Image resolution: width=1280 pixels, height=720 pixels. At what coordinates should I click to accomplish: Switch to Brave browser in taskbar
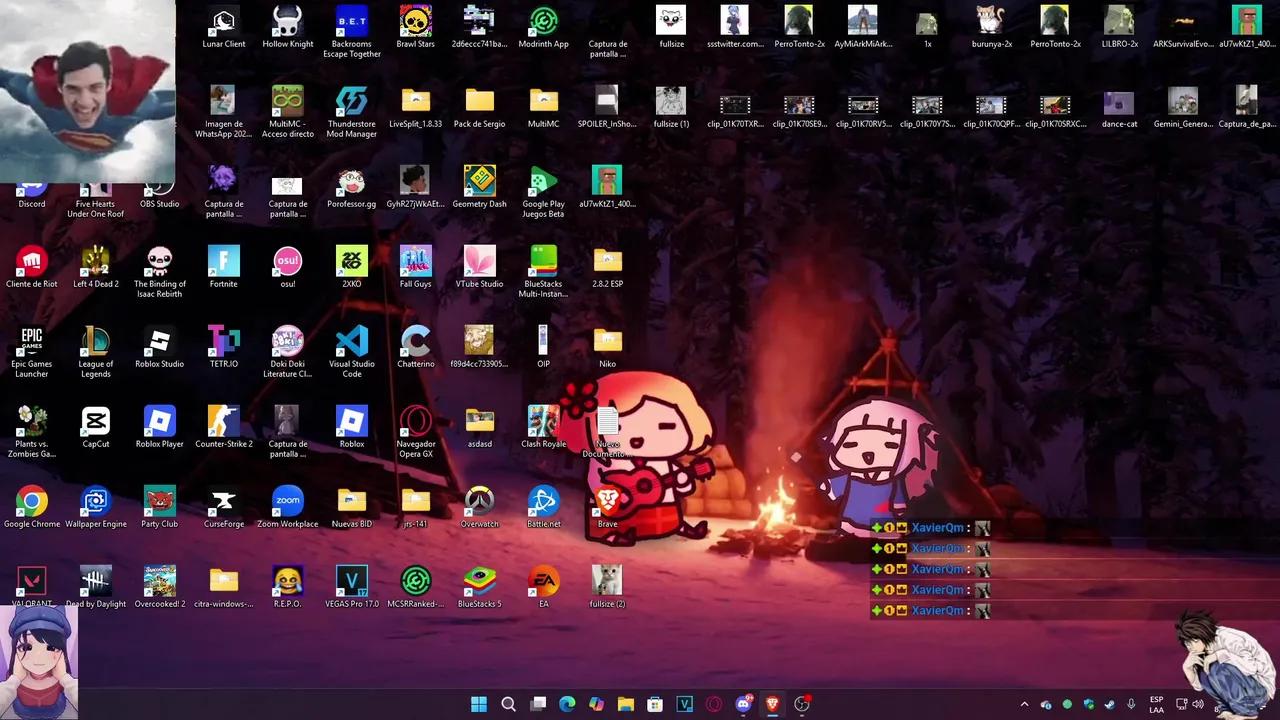[772, 704]
